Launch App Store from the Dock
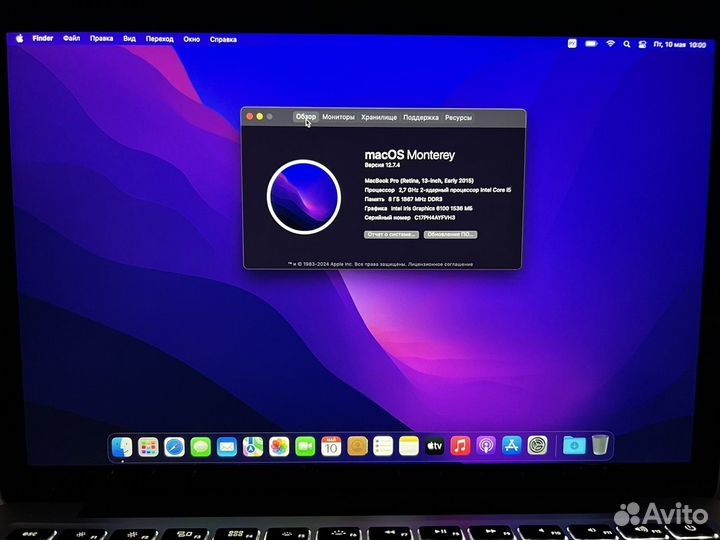 point(512,445)
